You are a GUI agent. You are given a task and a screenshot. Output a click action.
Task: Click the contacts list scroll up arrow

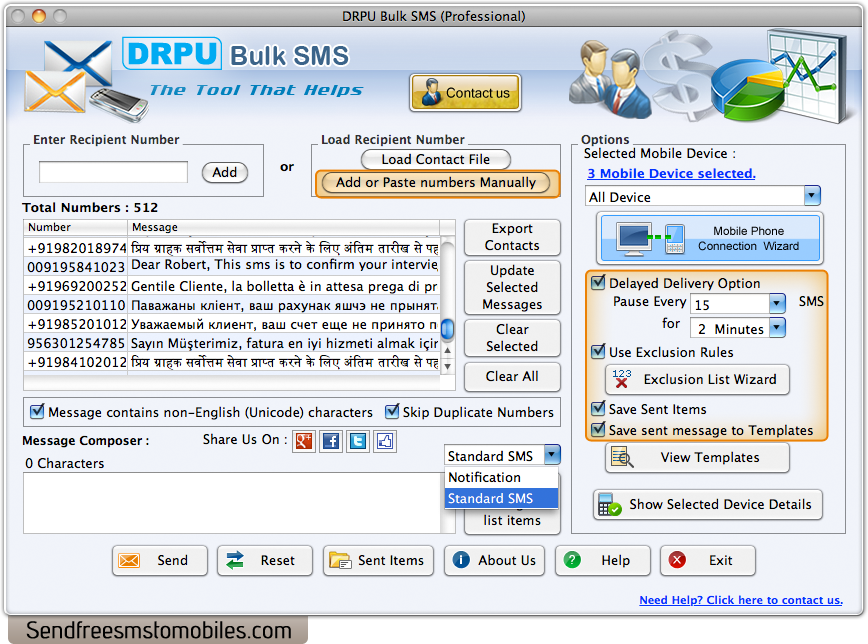tap(447, 351)
